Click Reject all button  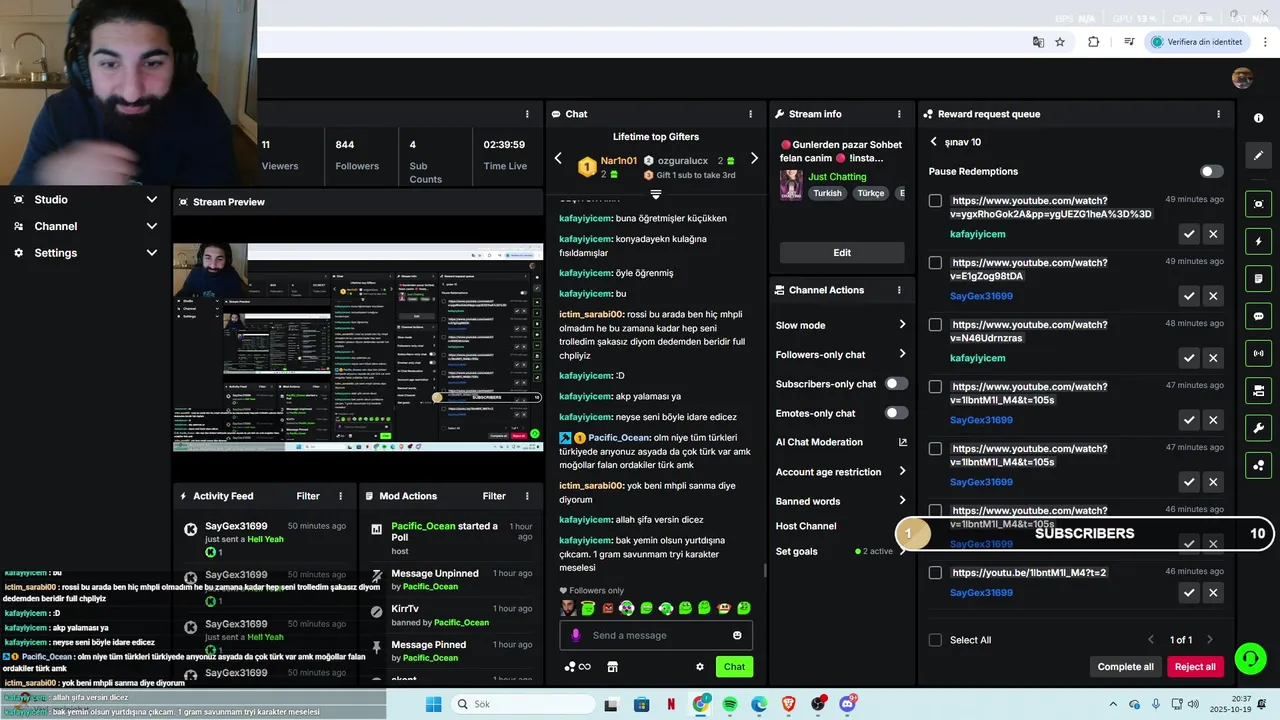1195,667
